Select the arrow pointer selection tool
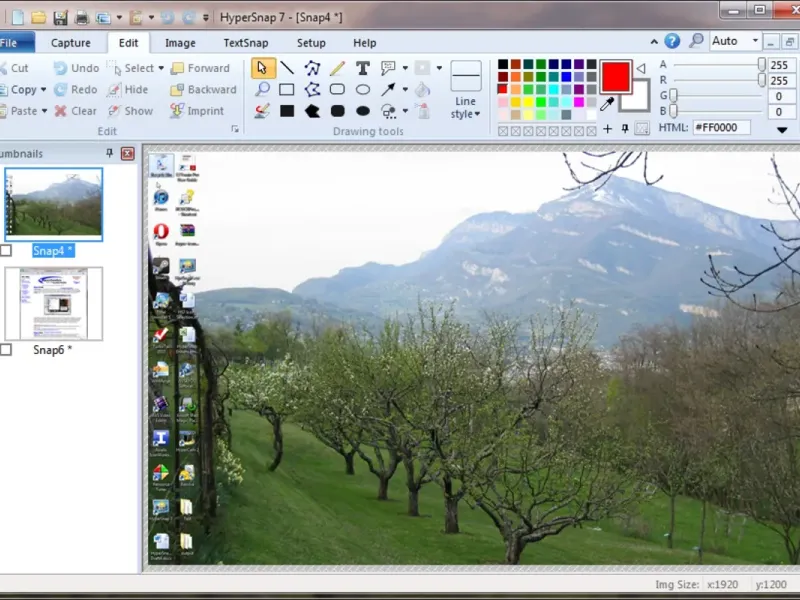 (x=263, y=68)
